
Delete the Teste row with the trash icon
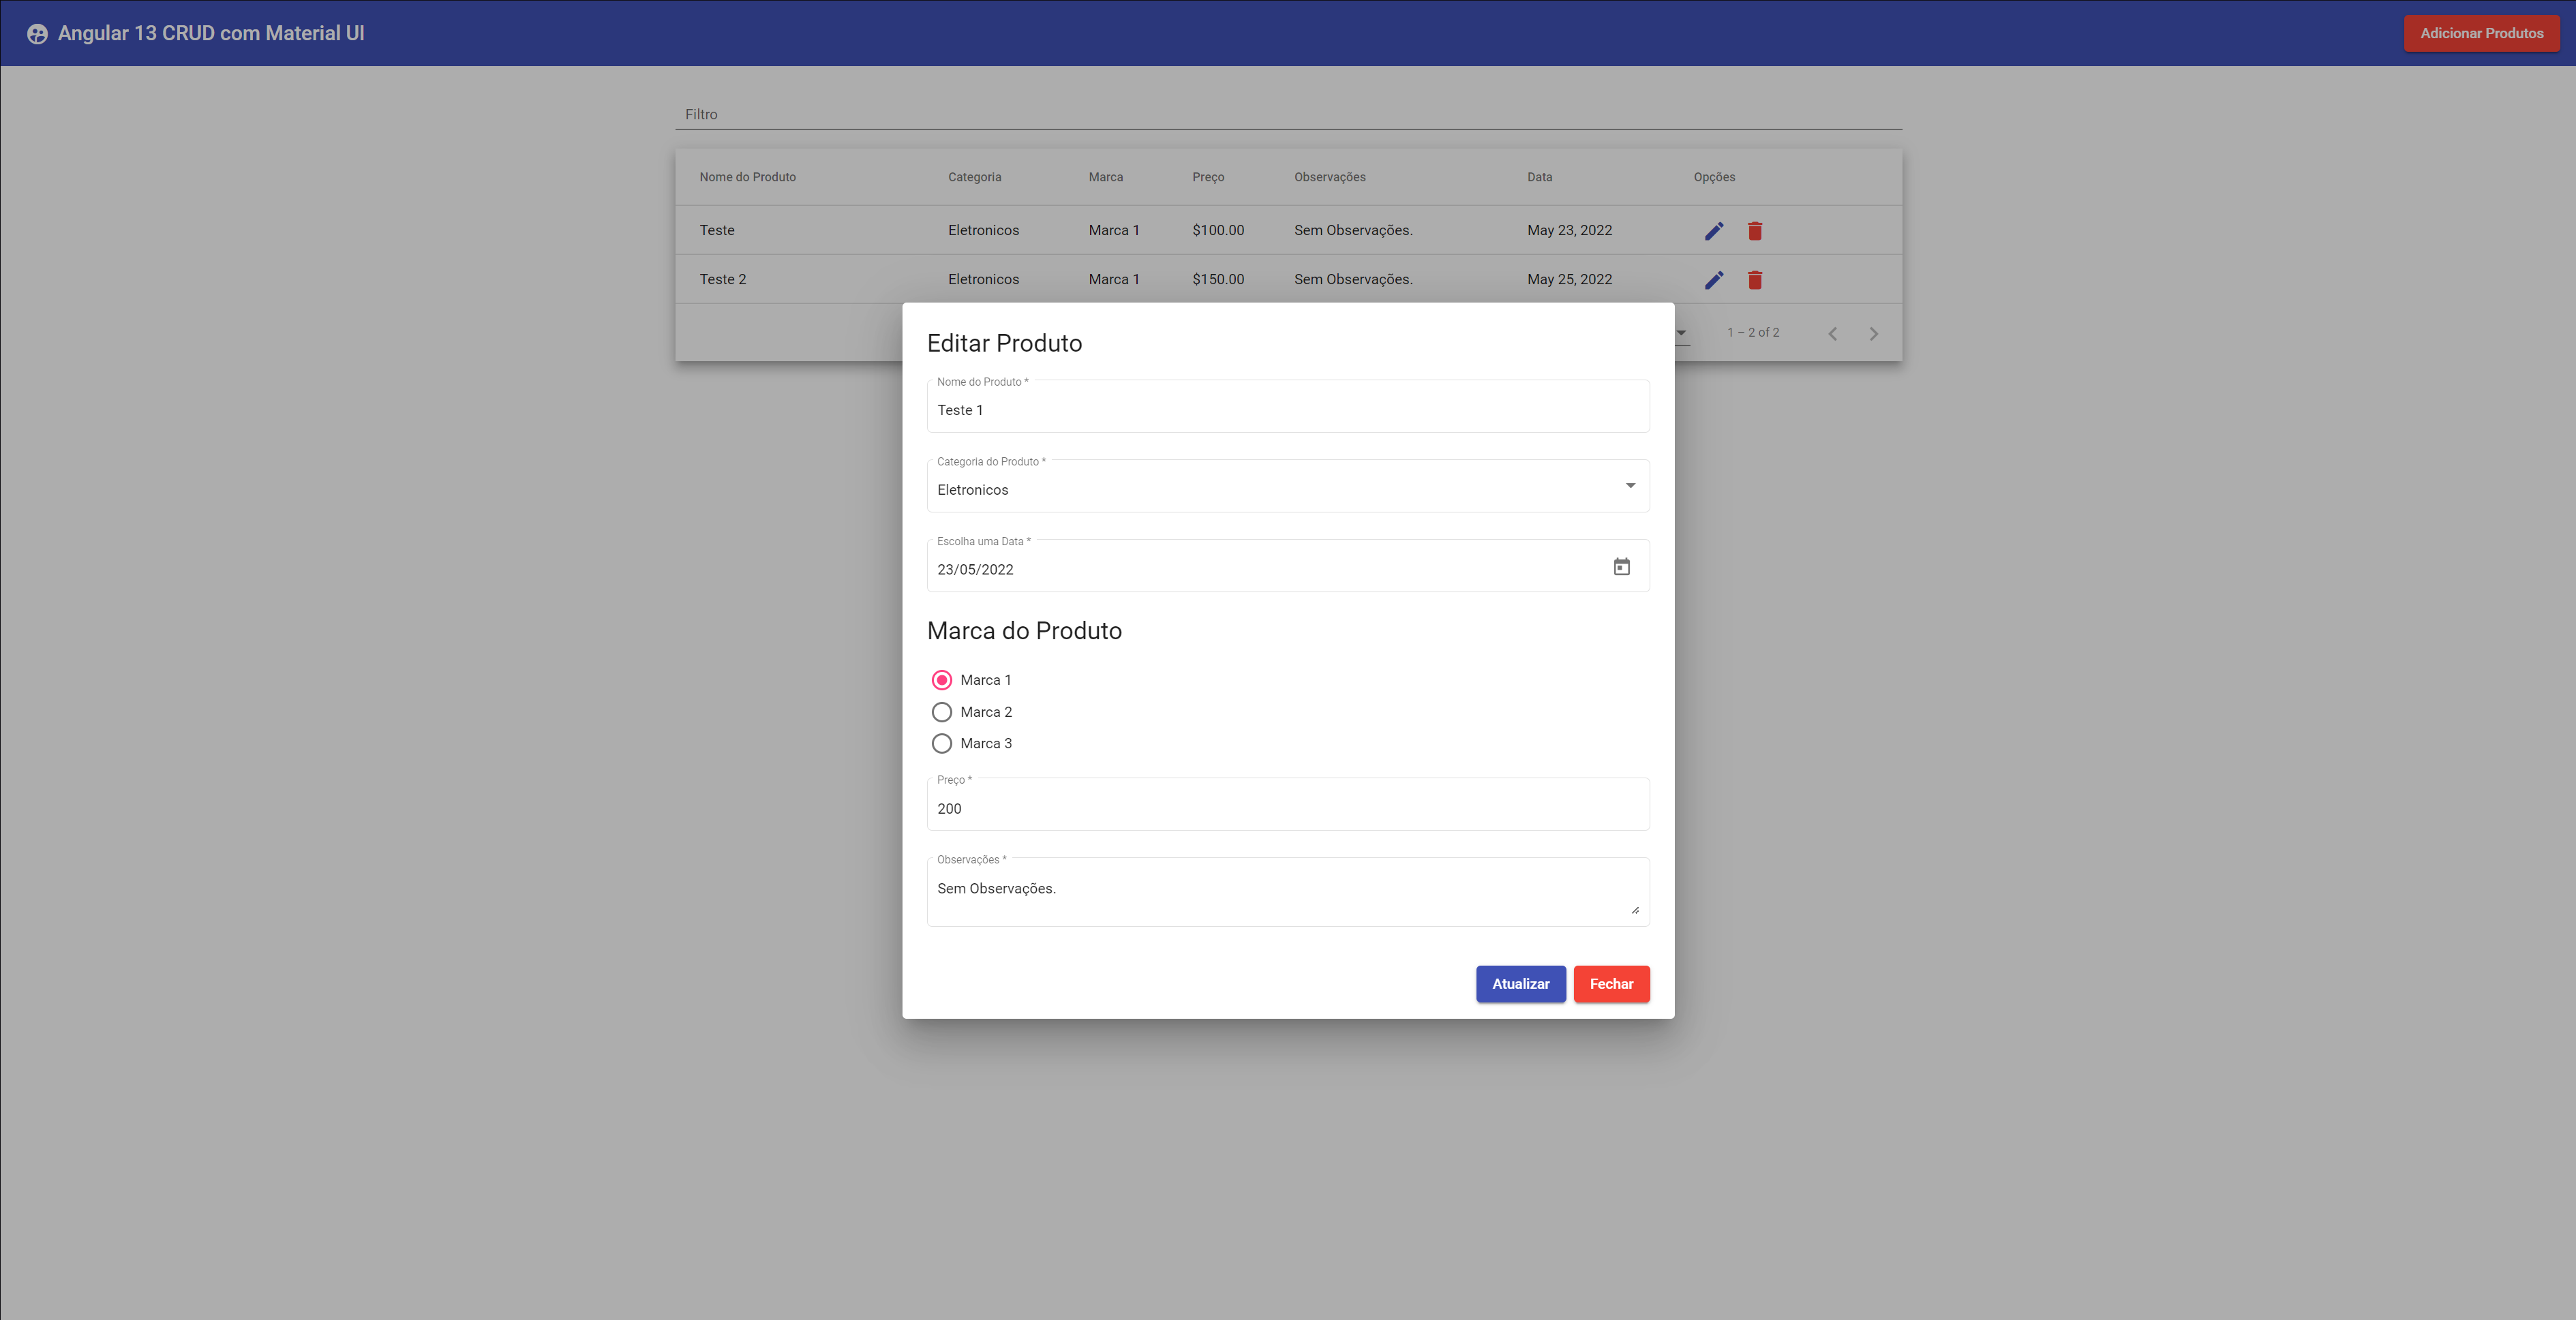(x=1754, y=231)
